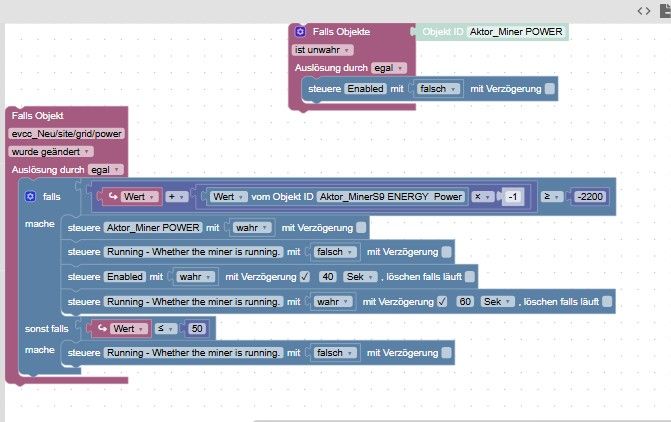Screen dimensions: 671x422
Task: Open gear settings on Falls Objekte block
Action: 300,31
